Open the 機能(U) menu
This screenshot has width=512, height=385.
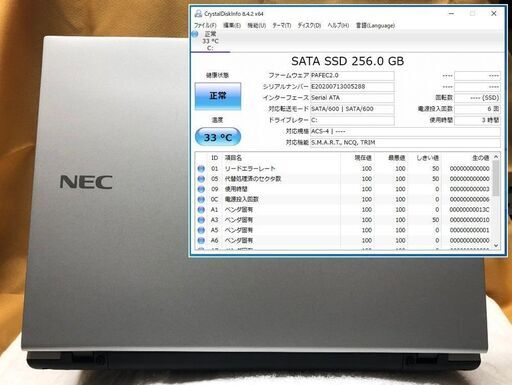coord(257,25)
